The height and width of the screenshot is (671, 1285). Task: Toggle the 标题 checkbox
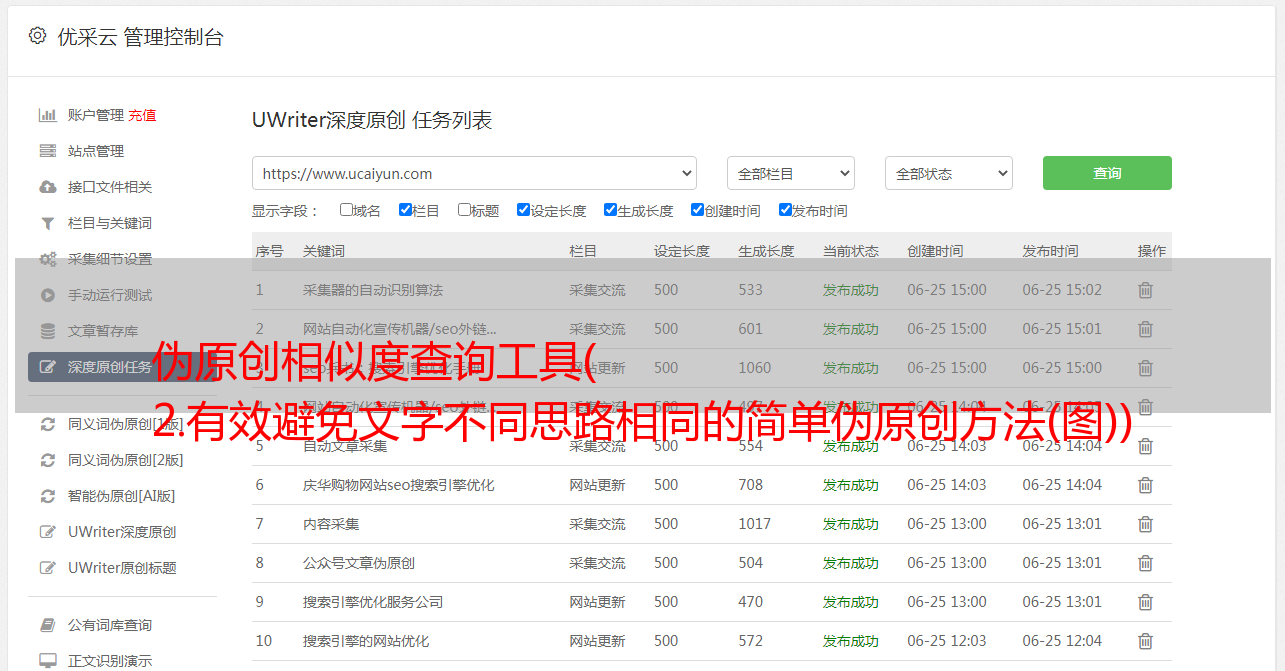pos(464,210)
